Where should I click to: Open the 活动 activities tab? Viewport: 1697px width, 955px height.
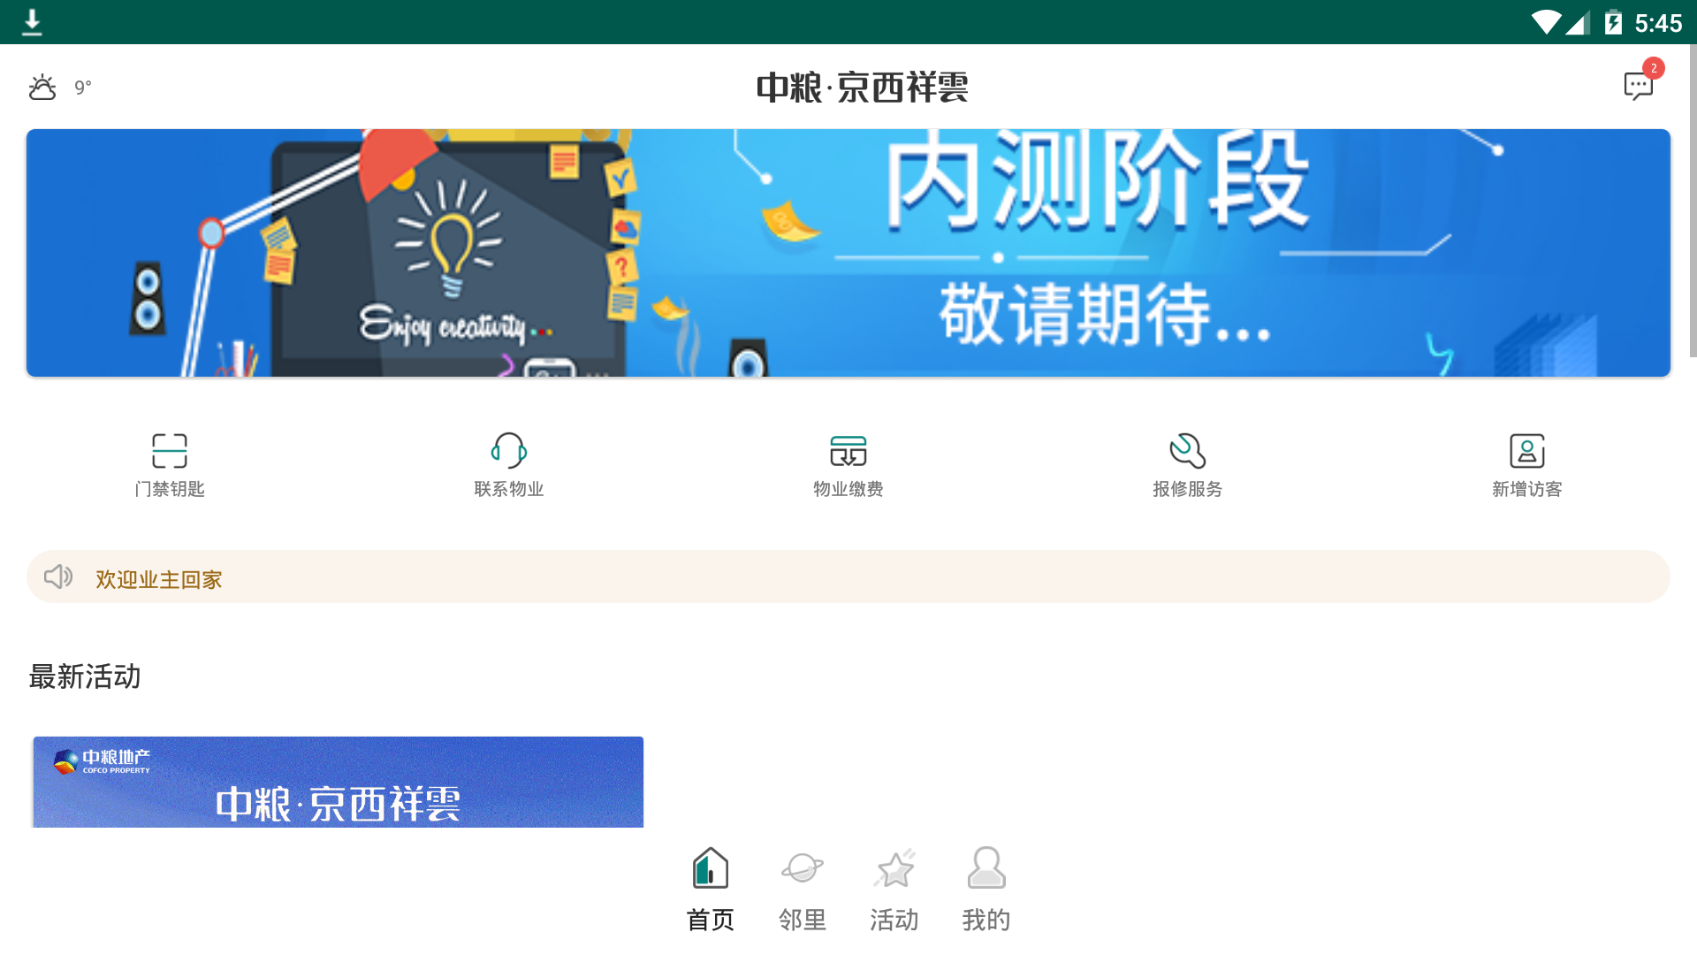(x=894, y=890)
